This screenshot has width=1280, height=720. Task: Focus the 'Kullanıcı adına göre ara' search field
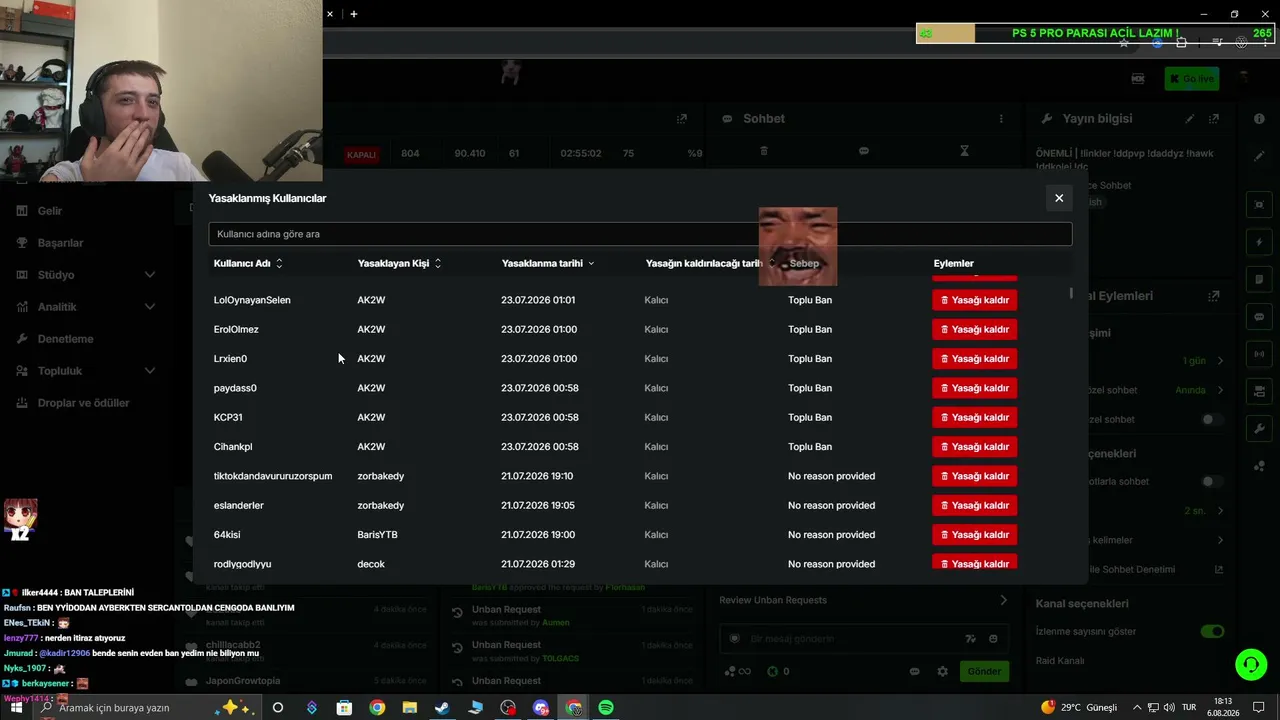[x=640, y=234]
